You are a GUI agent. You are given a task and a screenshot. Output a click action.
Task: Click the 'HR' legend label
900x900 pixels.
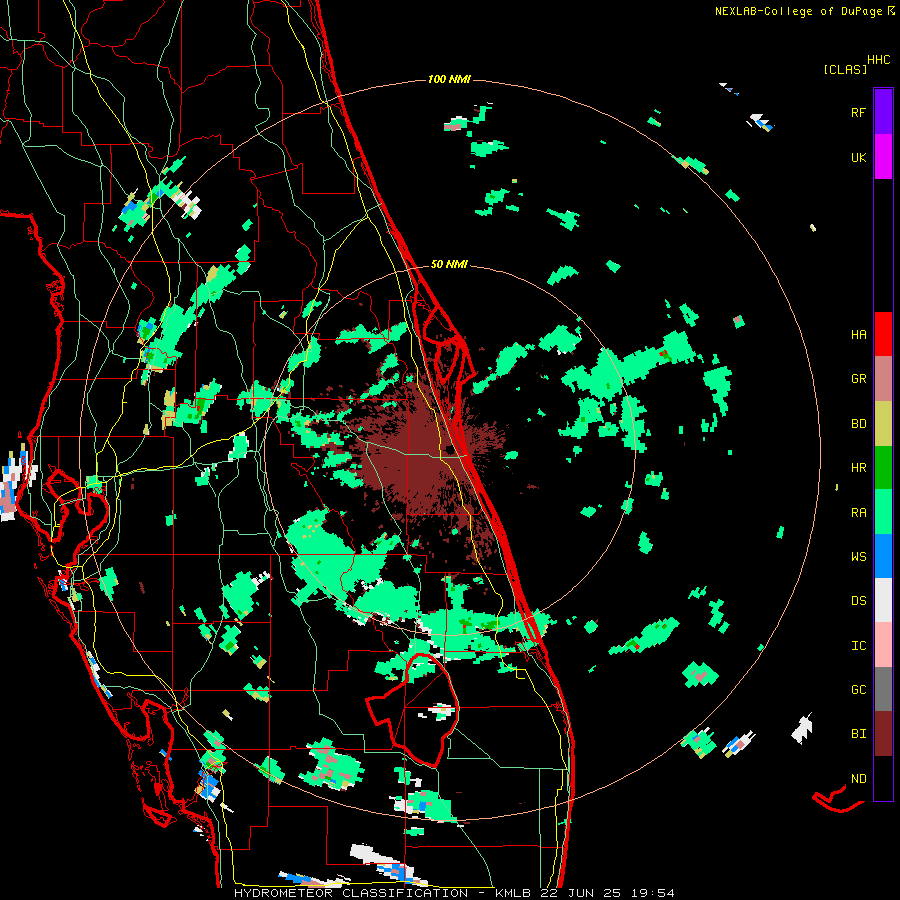(x=858, y=468)
